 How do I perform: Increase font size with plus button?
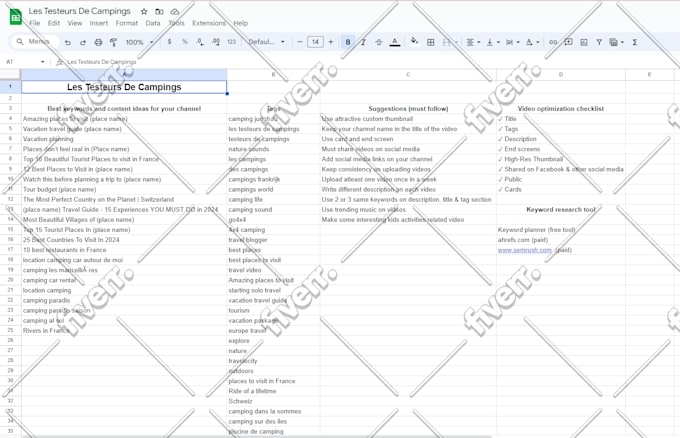(x=331, y=42)
